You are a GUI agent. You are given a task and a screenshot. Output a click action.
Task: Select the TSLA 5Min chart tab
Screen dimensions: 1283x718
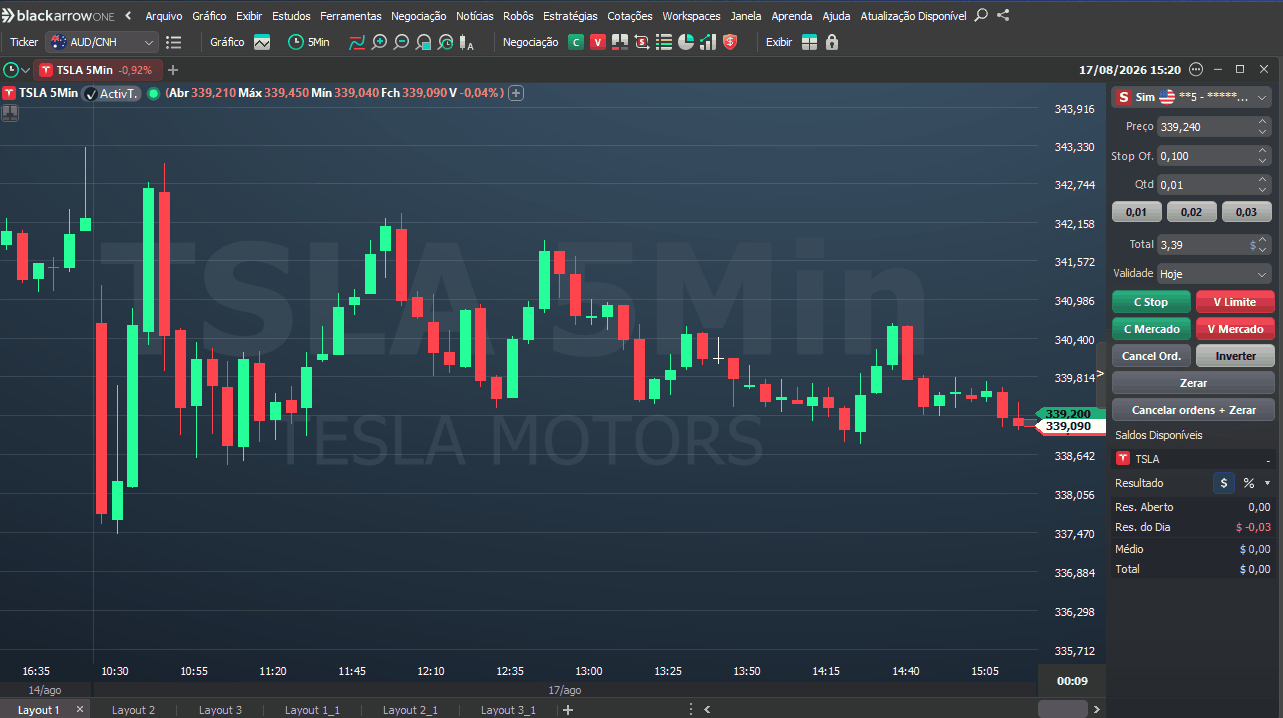[x=96, y=70]
